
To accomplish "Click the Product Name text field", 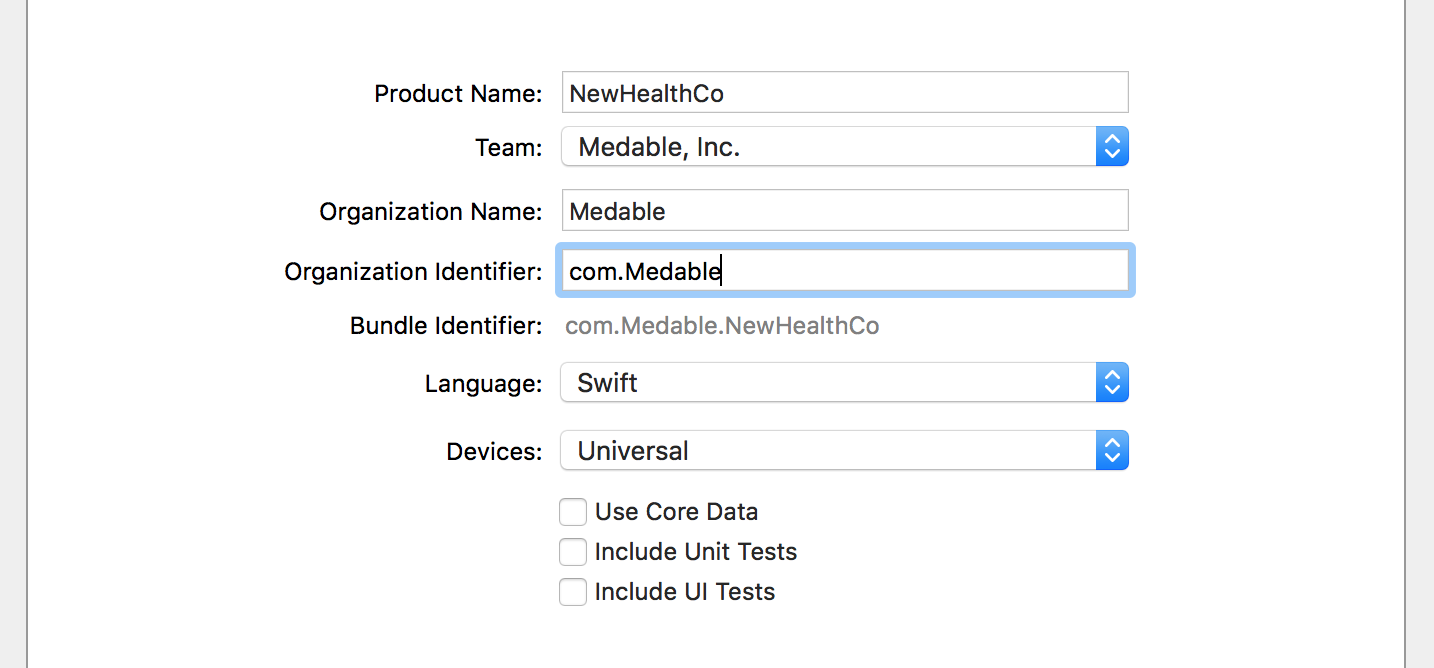I will click(x=844, y=93).
